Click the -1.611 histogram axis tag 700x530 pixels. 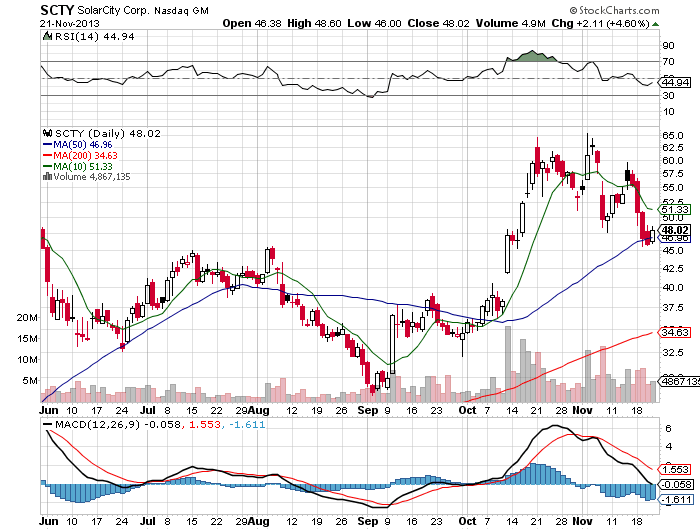coord(676,499)
